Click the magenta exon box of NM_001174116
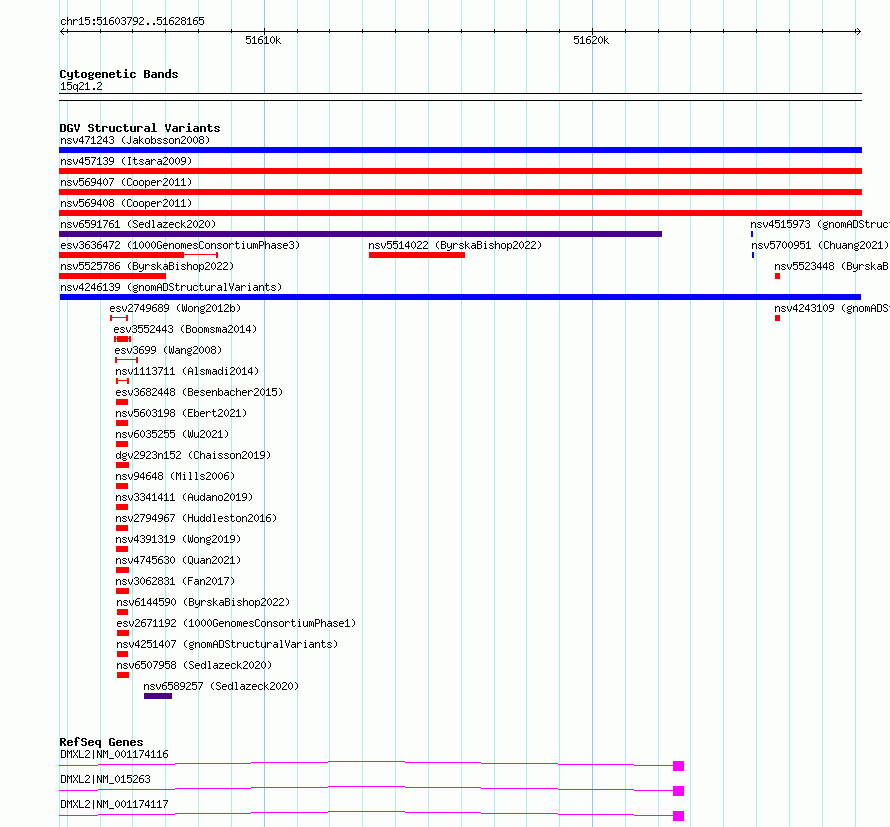The width and height of the screenshot is (890, 827). point(678,766)
